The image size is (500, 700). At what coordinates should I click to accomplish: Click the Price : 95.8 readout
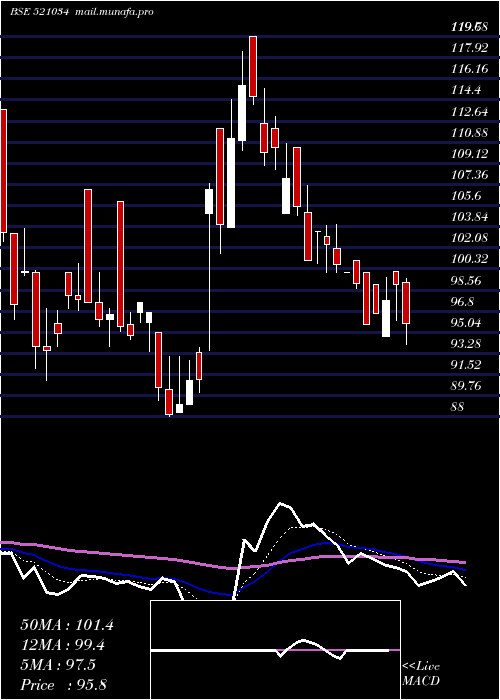coord(63,685)
